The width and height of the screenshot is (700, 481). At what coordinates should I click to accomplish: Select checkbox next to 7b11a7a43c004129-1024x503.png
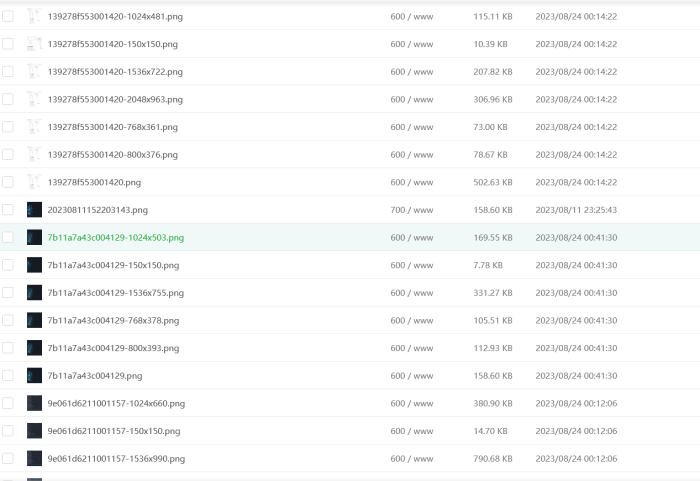pyautogui.click(x=8, y=238)
